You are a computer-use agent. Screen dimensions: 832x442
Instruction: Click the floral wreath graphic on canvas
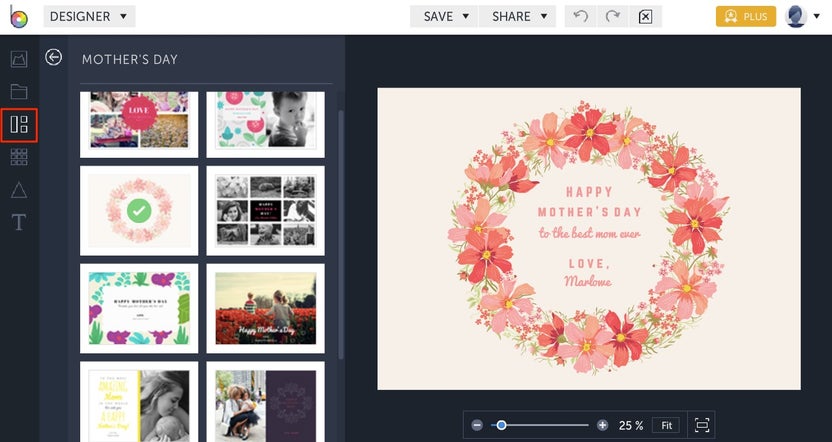(587, 237)
